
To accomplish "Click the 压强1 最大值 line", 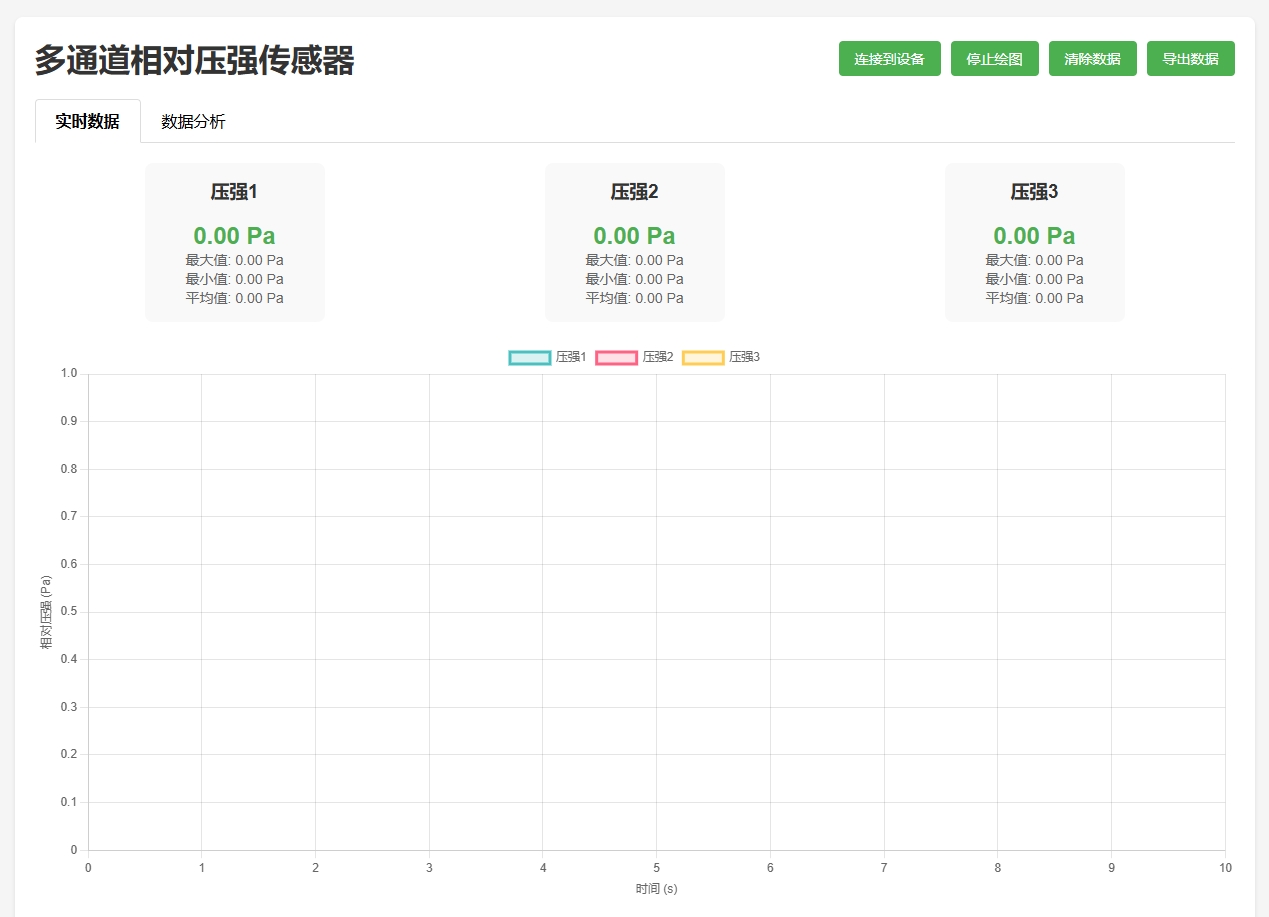I will (x=234, y=260).
